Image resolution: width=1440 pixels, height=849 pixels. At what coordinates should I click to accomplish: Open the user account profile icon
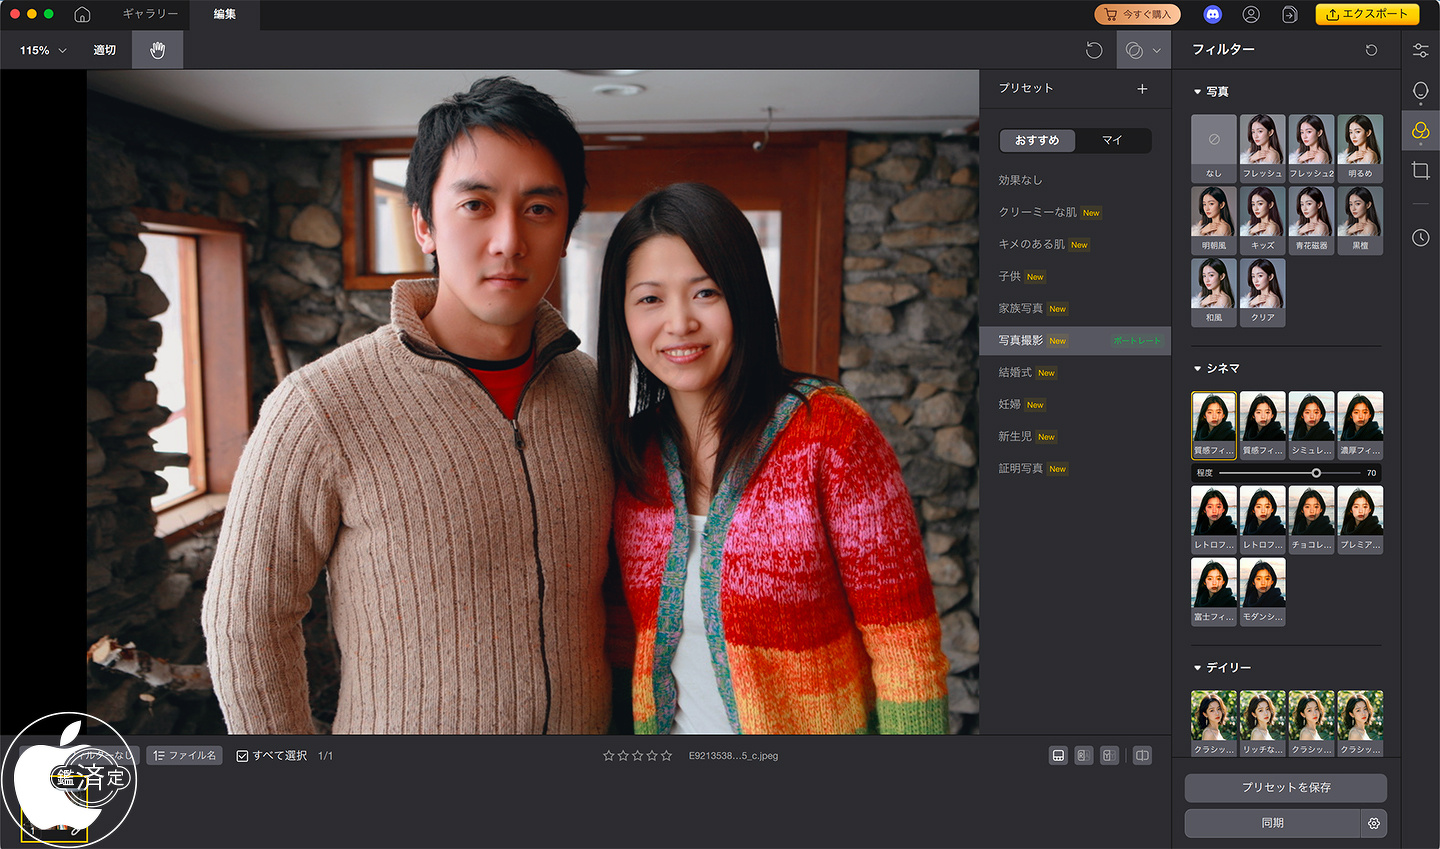point(1251,14)
